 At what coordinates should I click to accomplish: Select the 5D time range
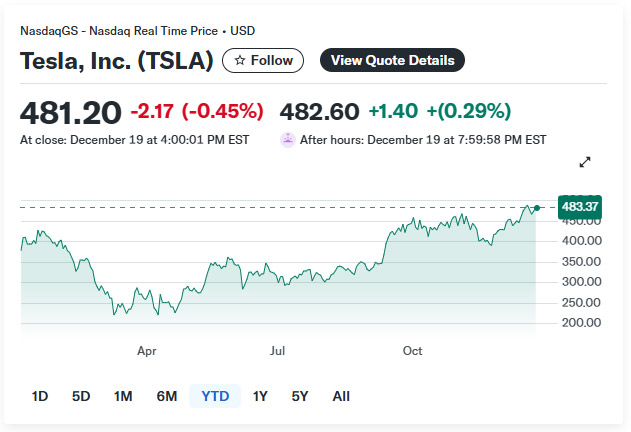81,396
